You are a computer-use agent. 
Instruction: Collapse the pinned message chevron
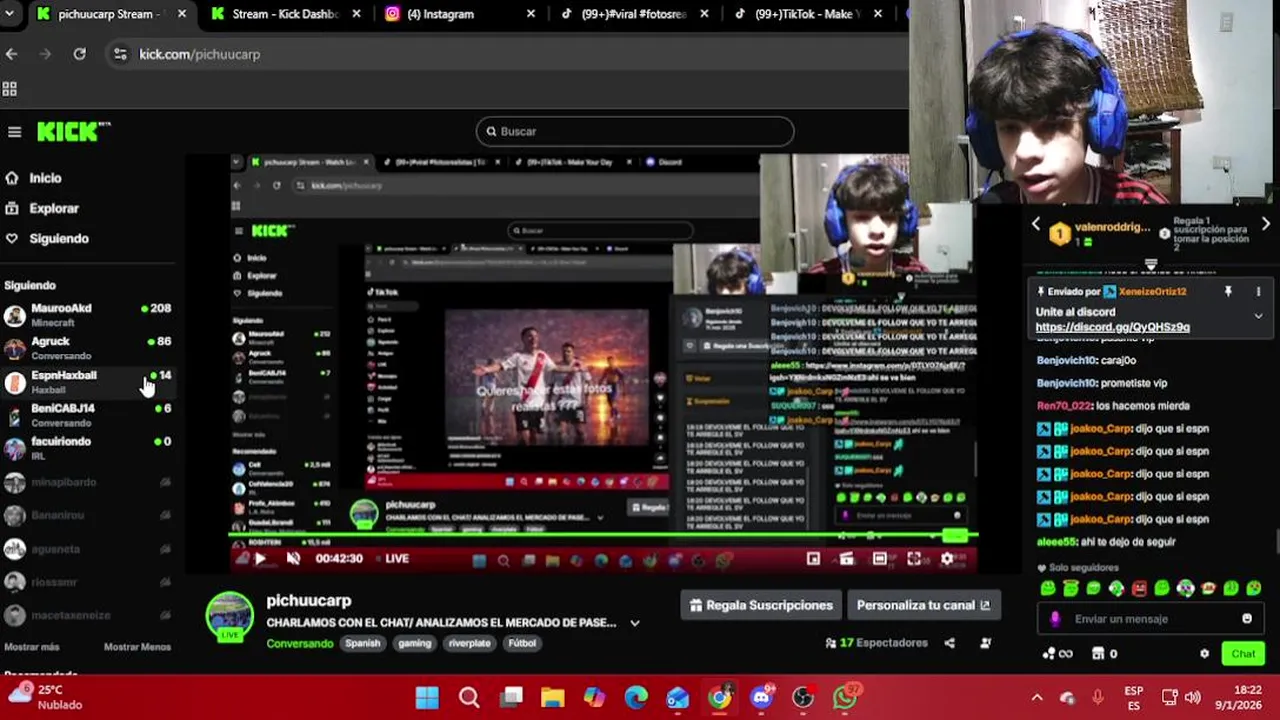(x=1258, y=316)
